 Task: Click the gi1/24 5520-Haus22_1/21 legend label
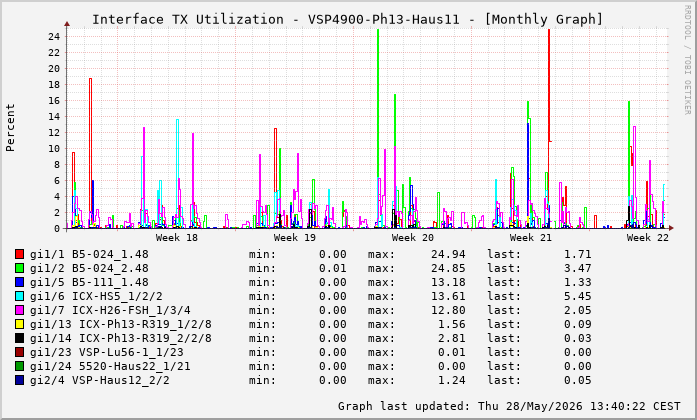(x=110, y=366)
